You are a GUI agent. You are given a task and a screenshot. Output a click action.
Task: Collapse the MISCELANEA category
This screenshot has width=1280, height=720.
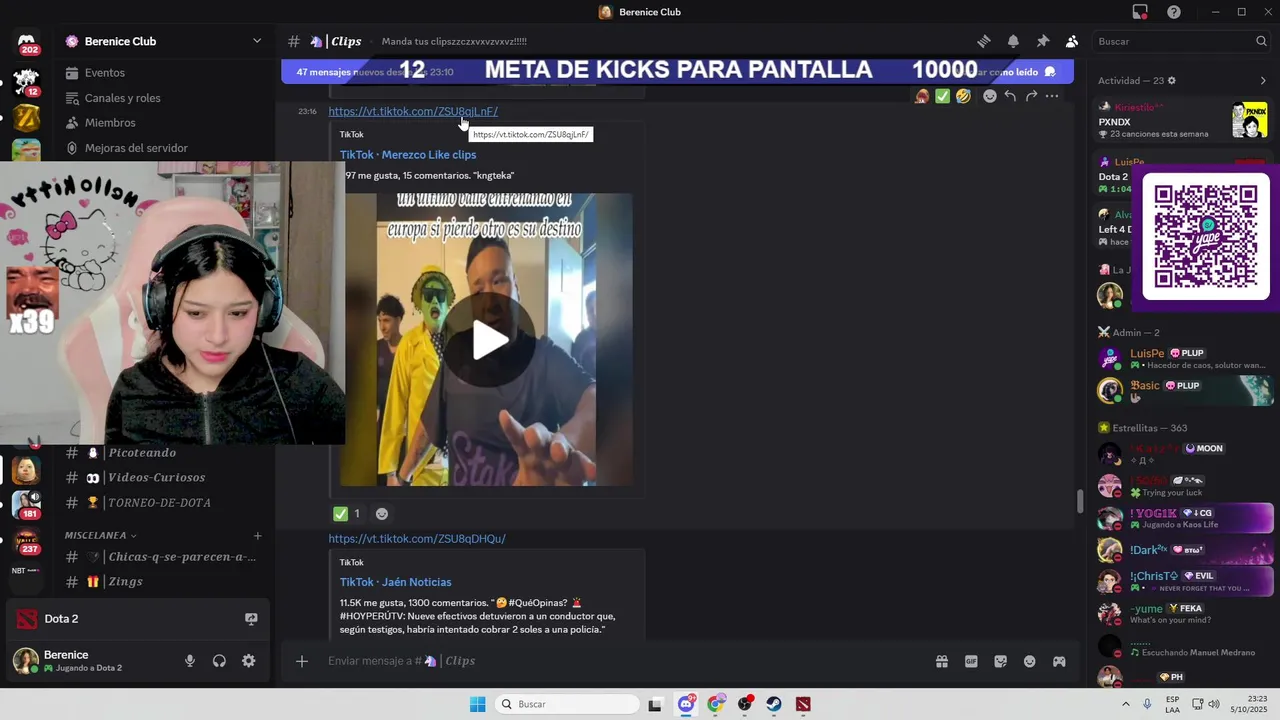(101, 535)
